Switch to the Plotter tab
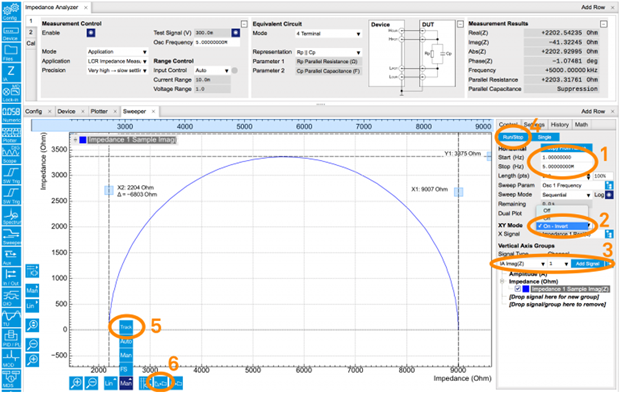This screenshot has height=393, width=620. pos(99,111)
